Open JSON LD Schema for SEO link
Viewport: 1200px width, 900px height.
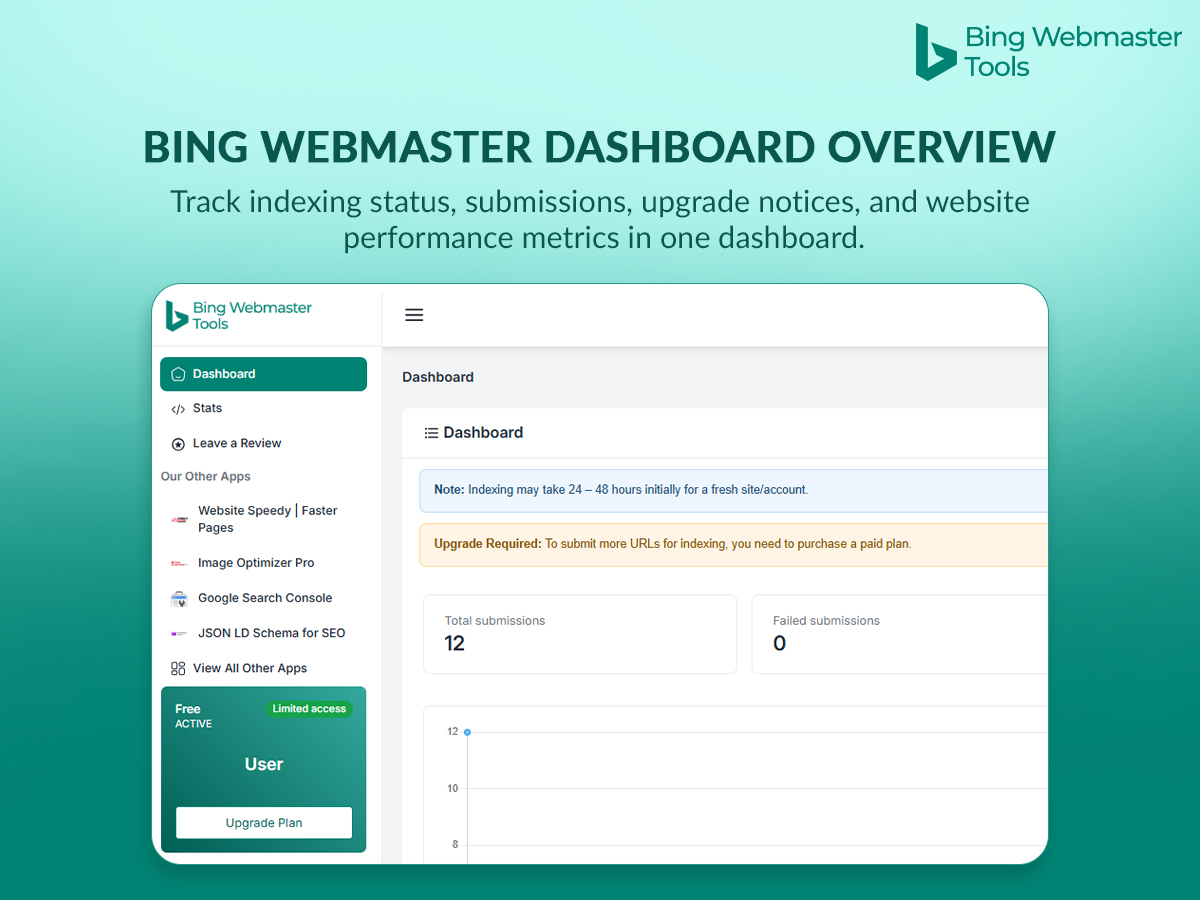point(272,633)
